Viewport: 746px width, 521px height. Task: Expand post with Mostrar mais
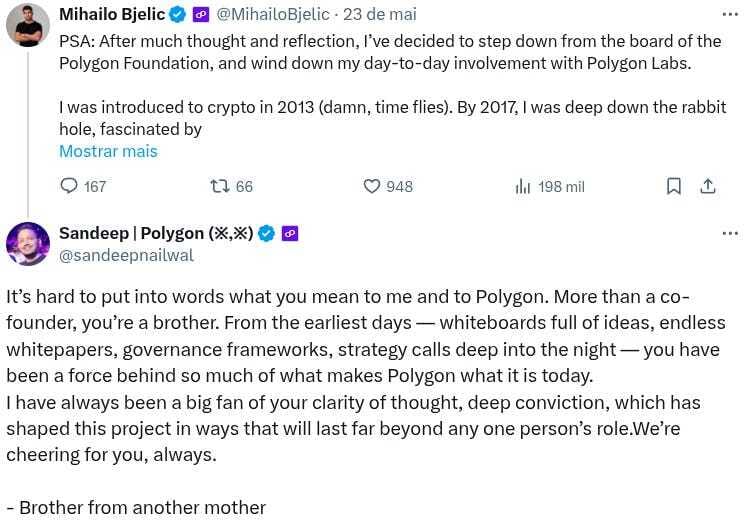[x=108, y=152]
